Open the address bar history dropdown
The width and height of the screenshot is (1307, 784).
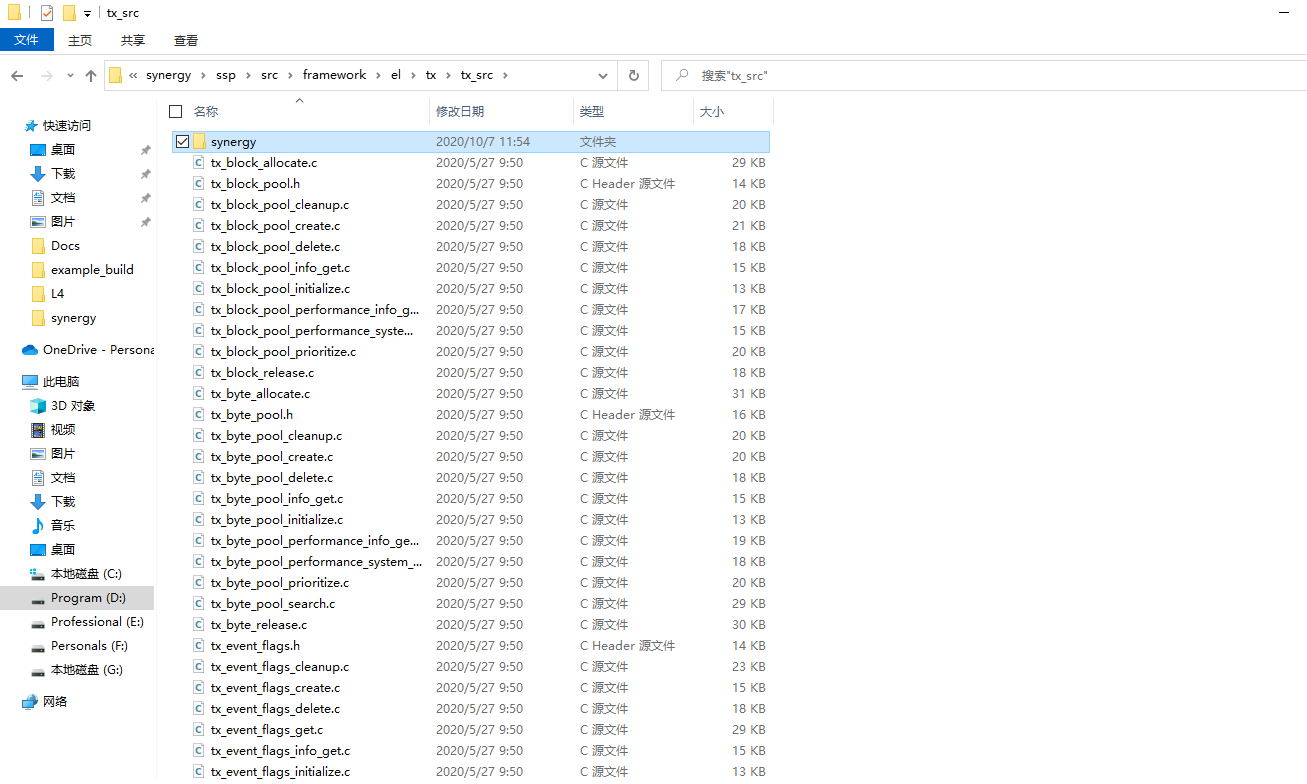tap(603, 75)
